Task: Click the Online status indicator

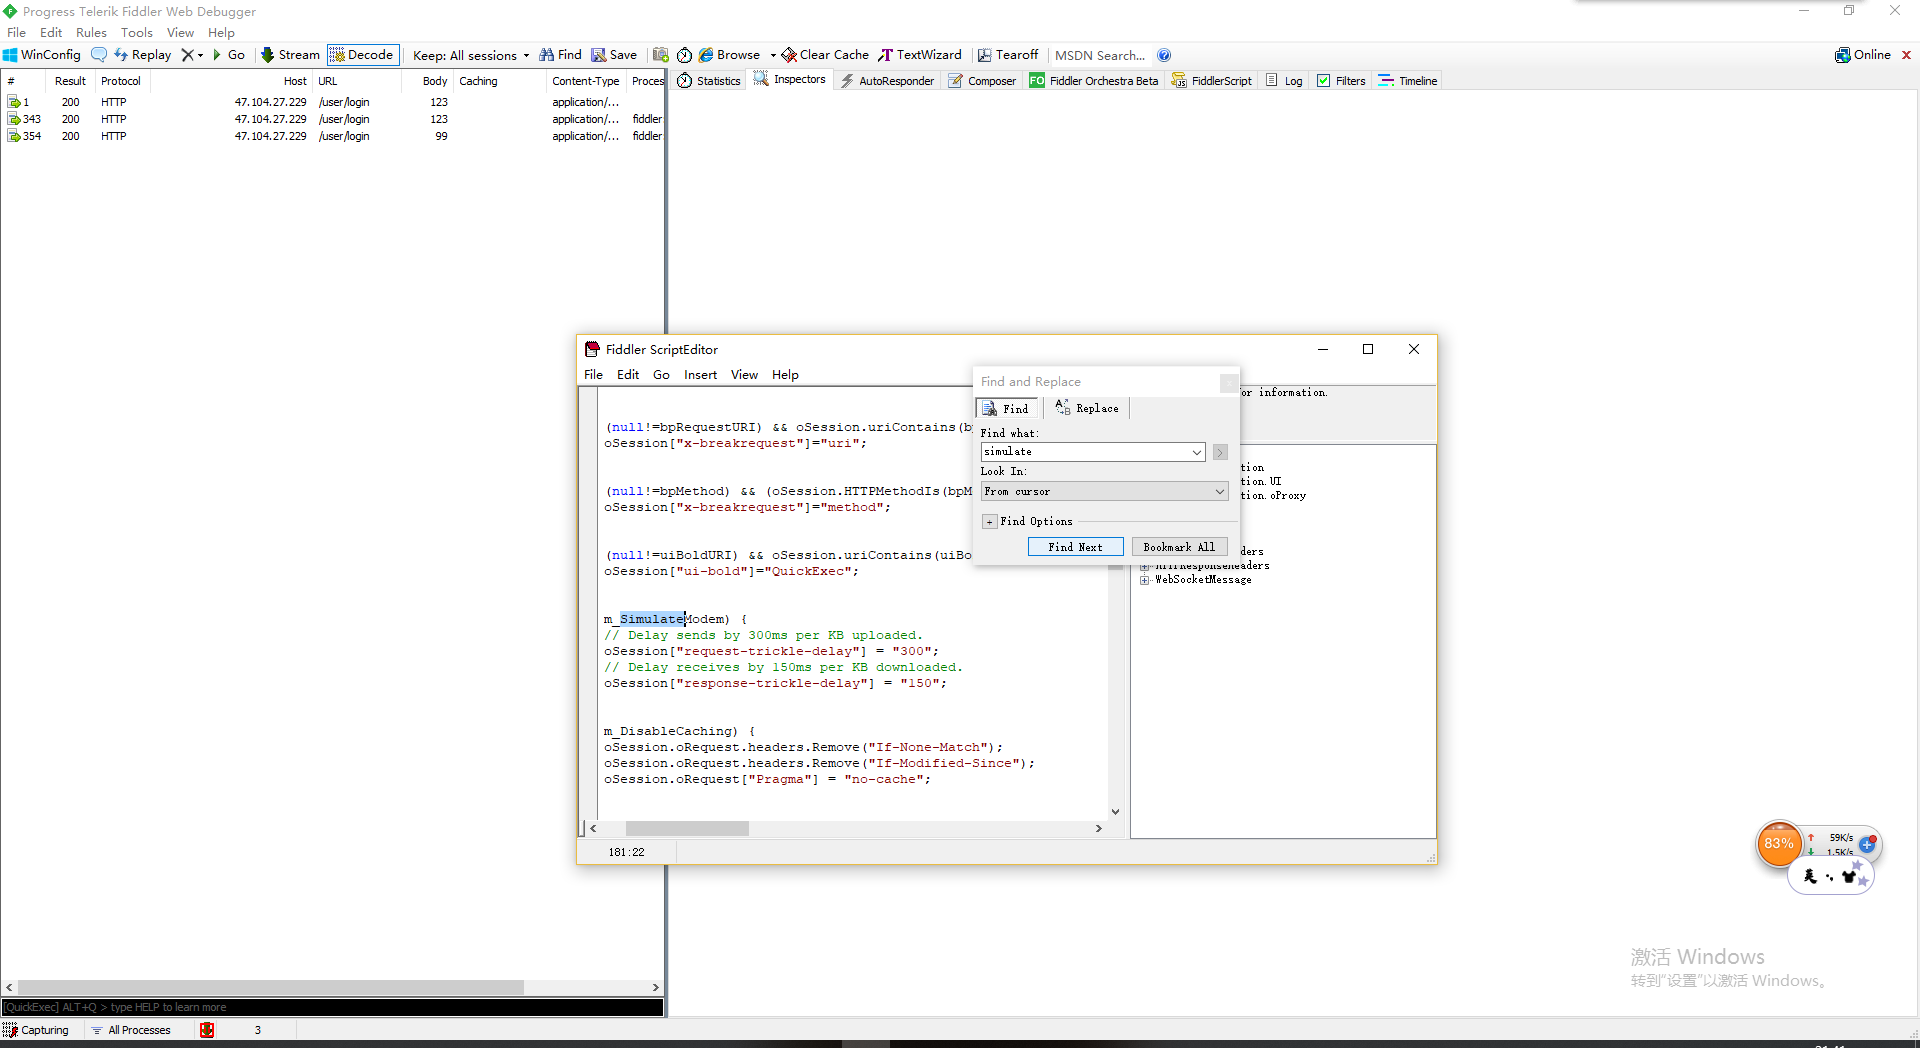Action: [1863, 55]
